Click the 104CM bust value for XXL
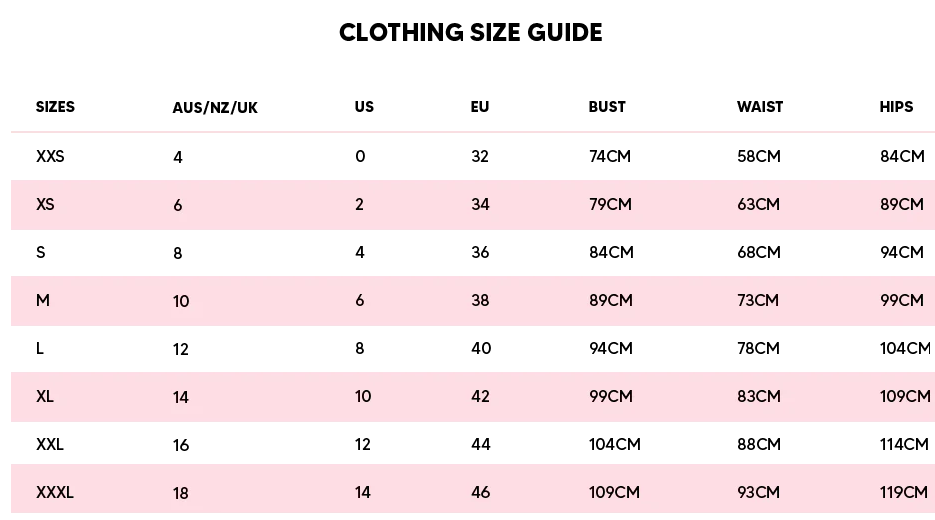This screenshot has height=520, width=935. click(615, 444)
